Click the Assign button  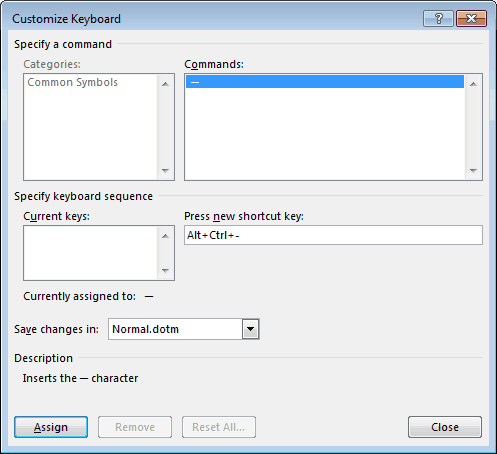pos(51,427)
